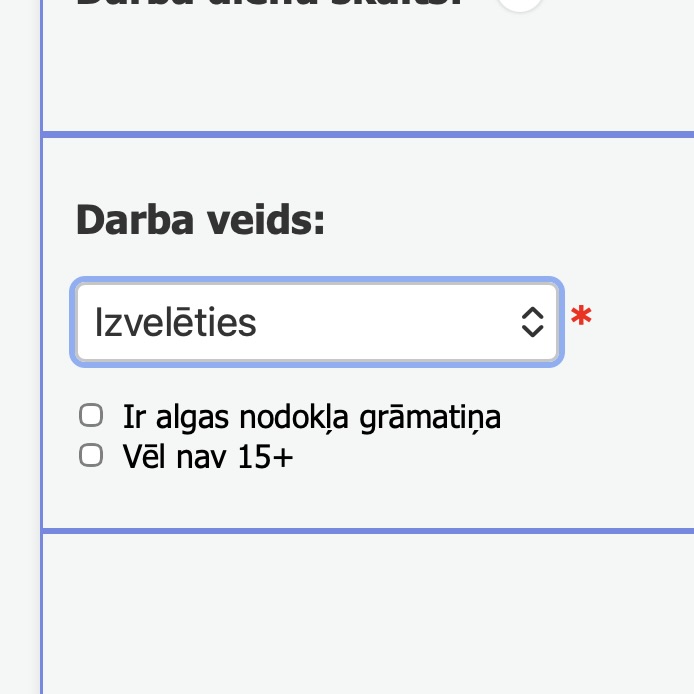Click the upward chevron of the select arrows

click(x=532, y=313)
